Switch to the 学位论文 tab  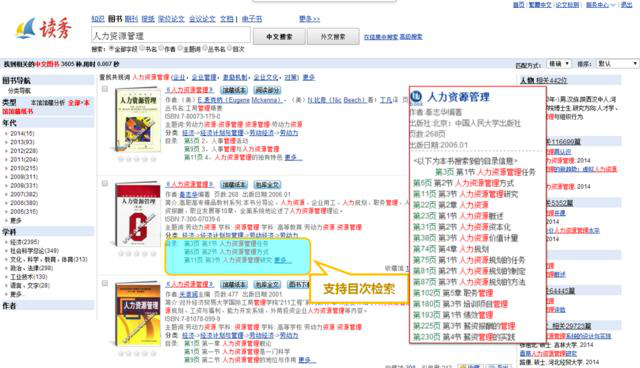coord(171,19)
